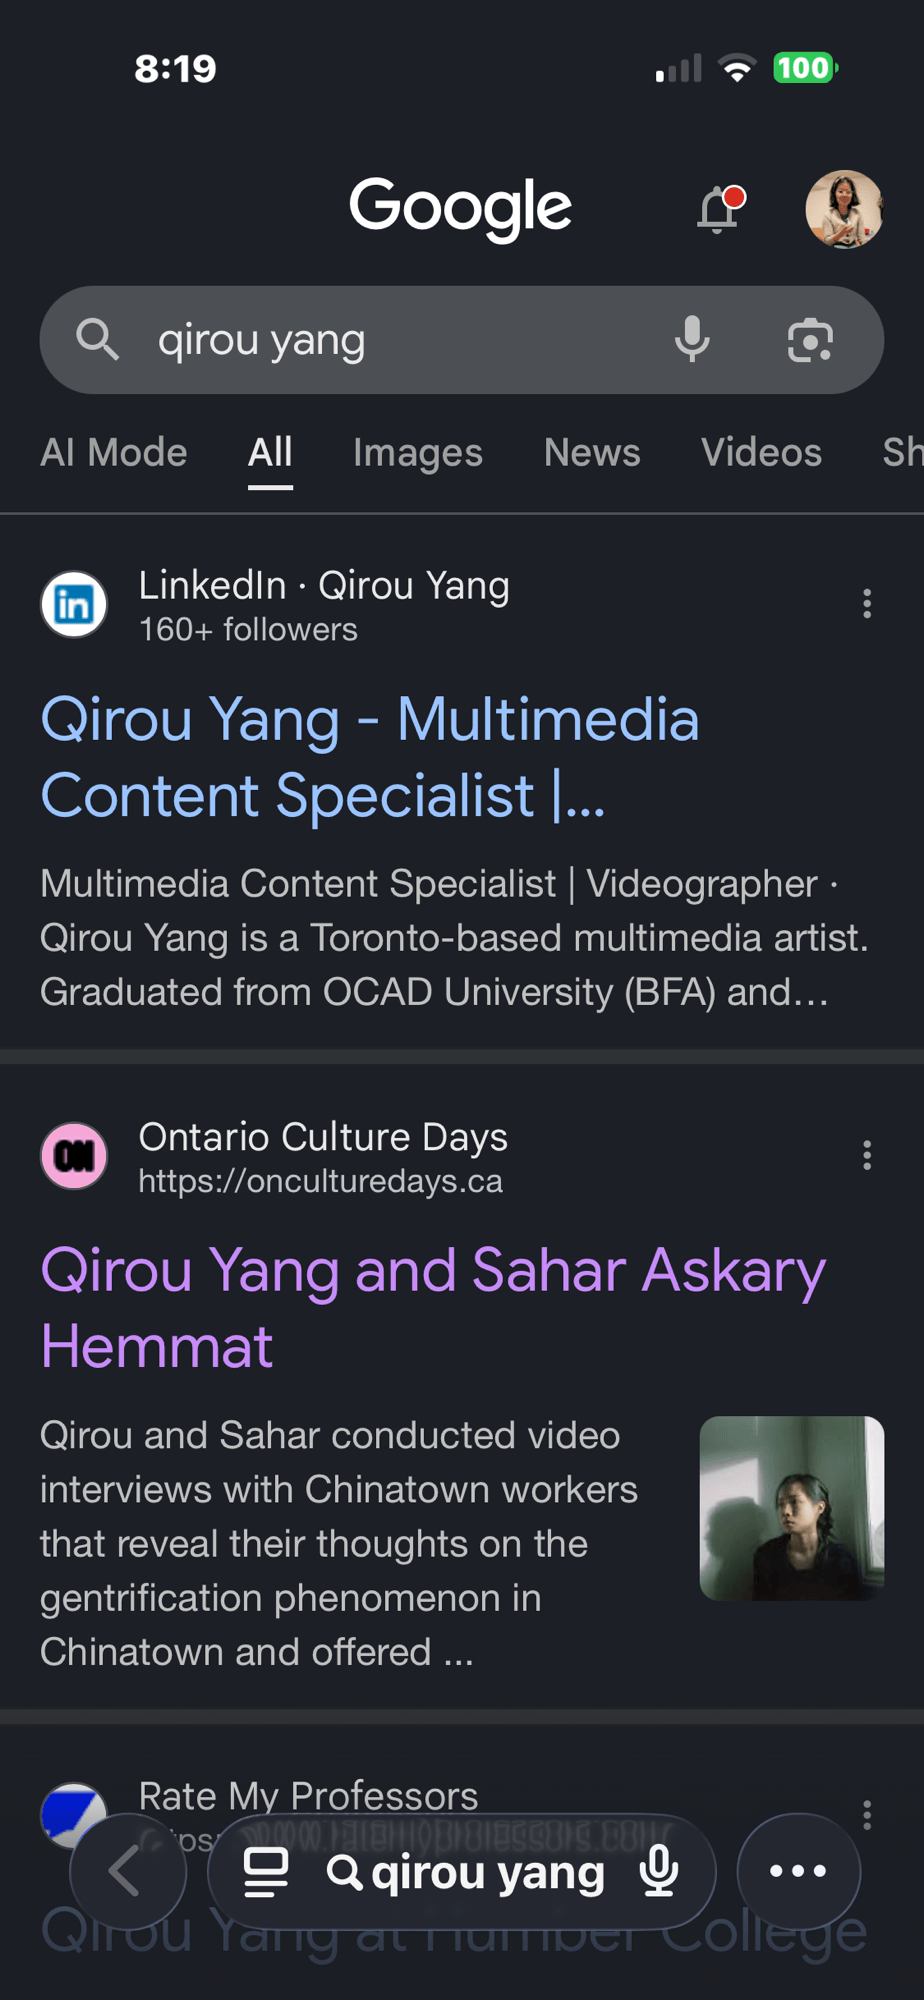The width and height of the screenshot is (924, 2000).
Task: Open Qirou Yang and Sahar Askary Hemmat link
Action: coord(433,1308)
